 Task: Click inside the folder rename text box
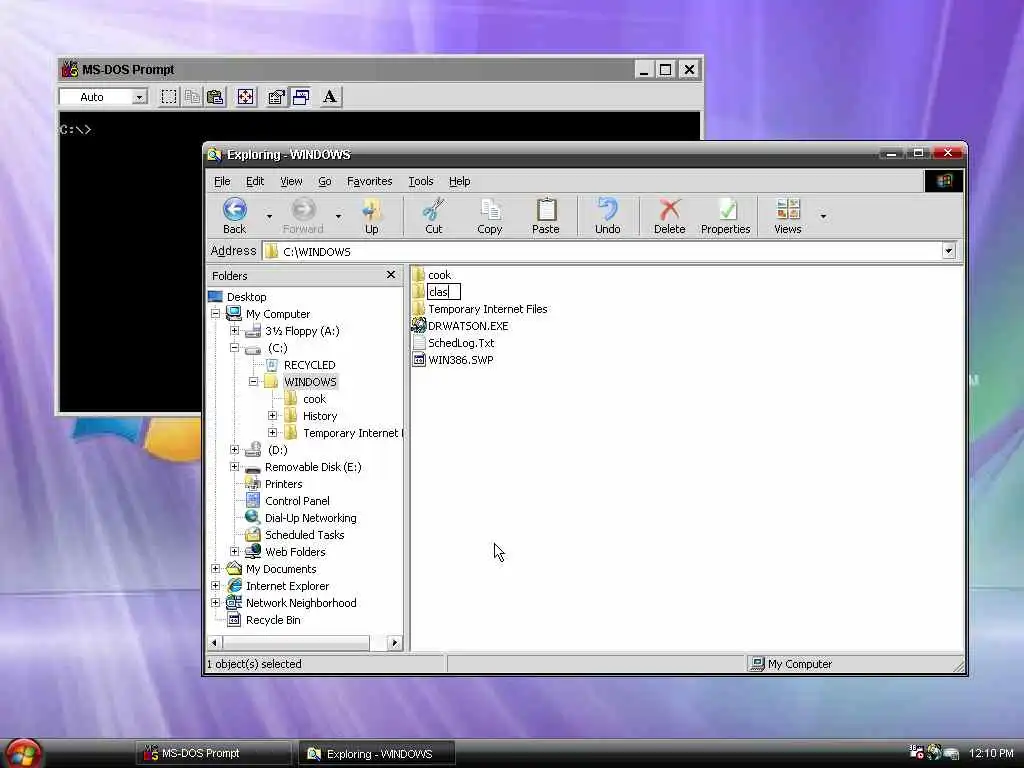(x=443, y=292)
